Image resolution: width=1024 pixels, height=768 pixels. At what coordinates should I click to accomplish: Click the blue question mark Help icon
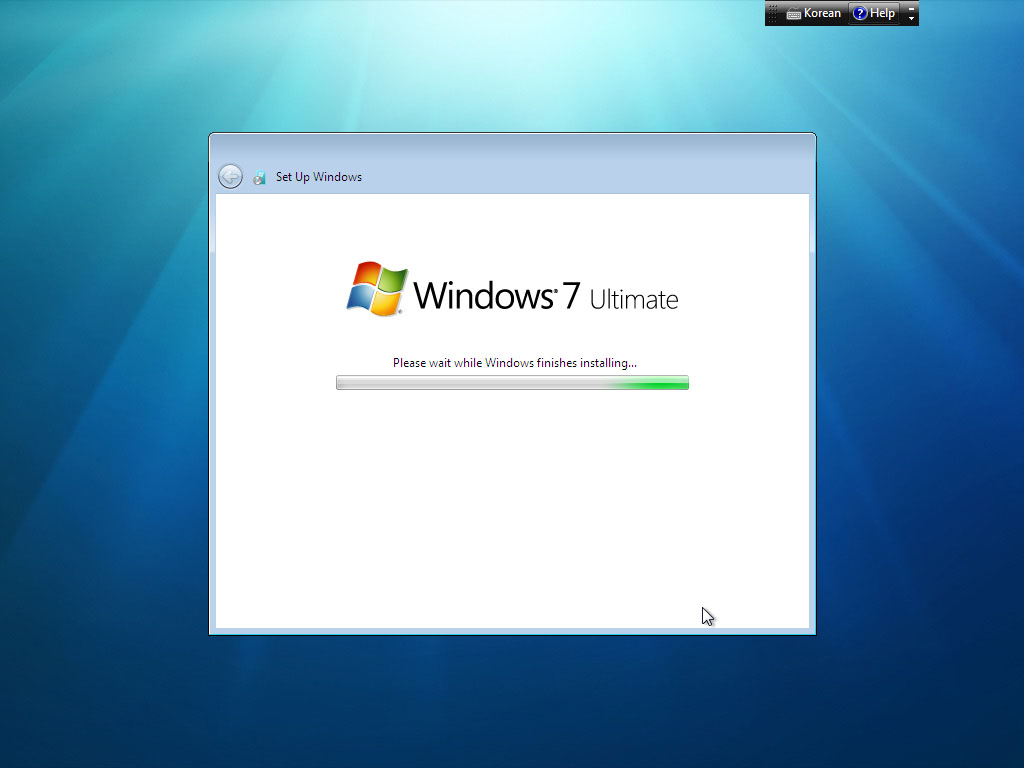(x=860, y=13)
